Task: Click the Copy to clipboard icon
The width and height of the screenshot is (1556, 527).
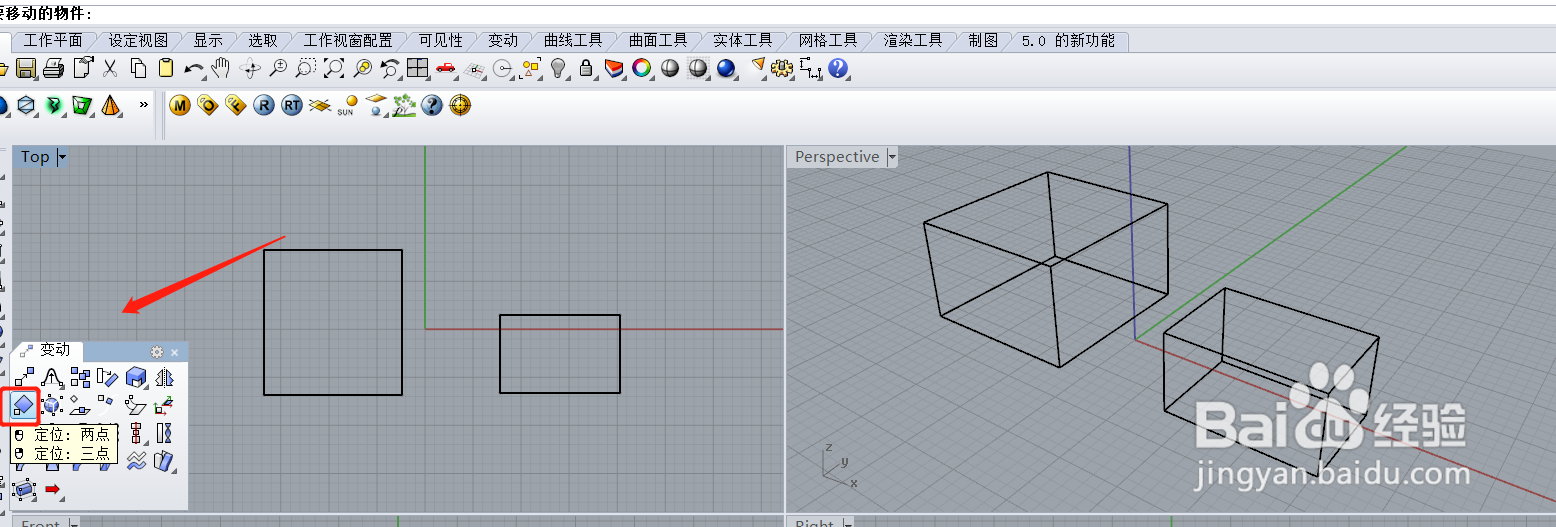Action: pos(138,68)
